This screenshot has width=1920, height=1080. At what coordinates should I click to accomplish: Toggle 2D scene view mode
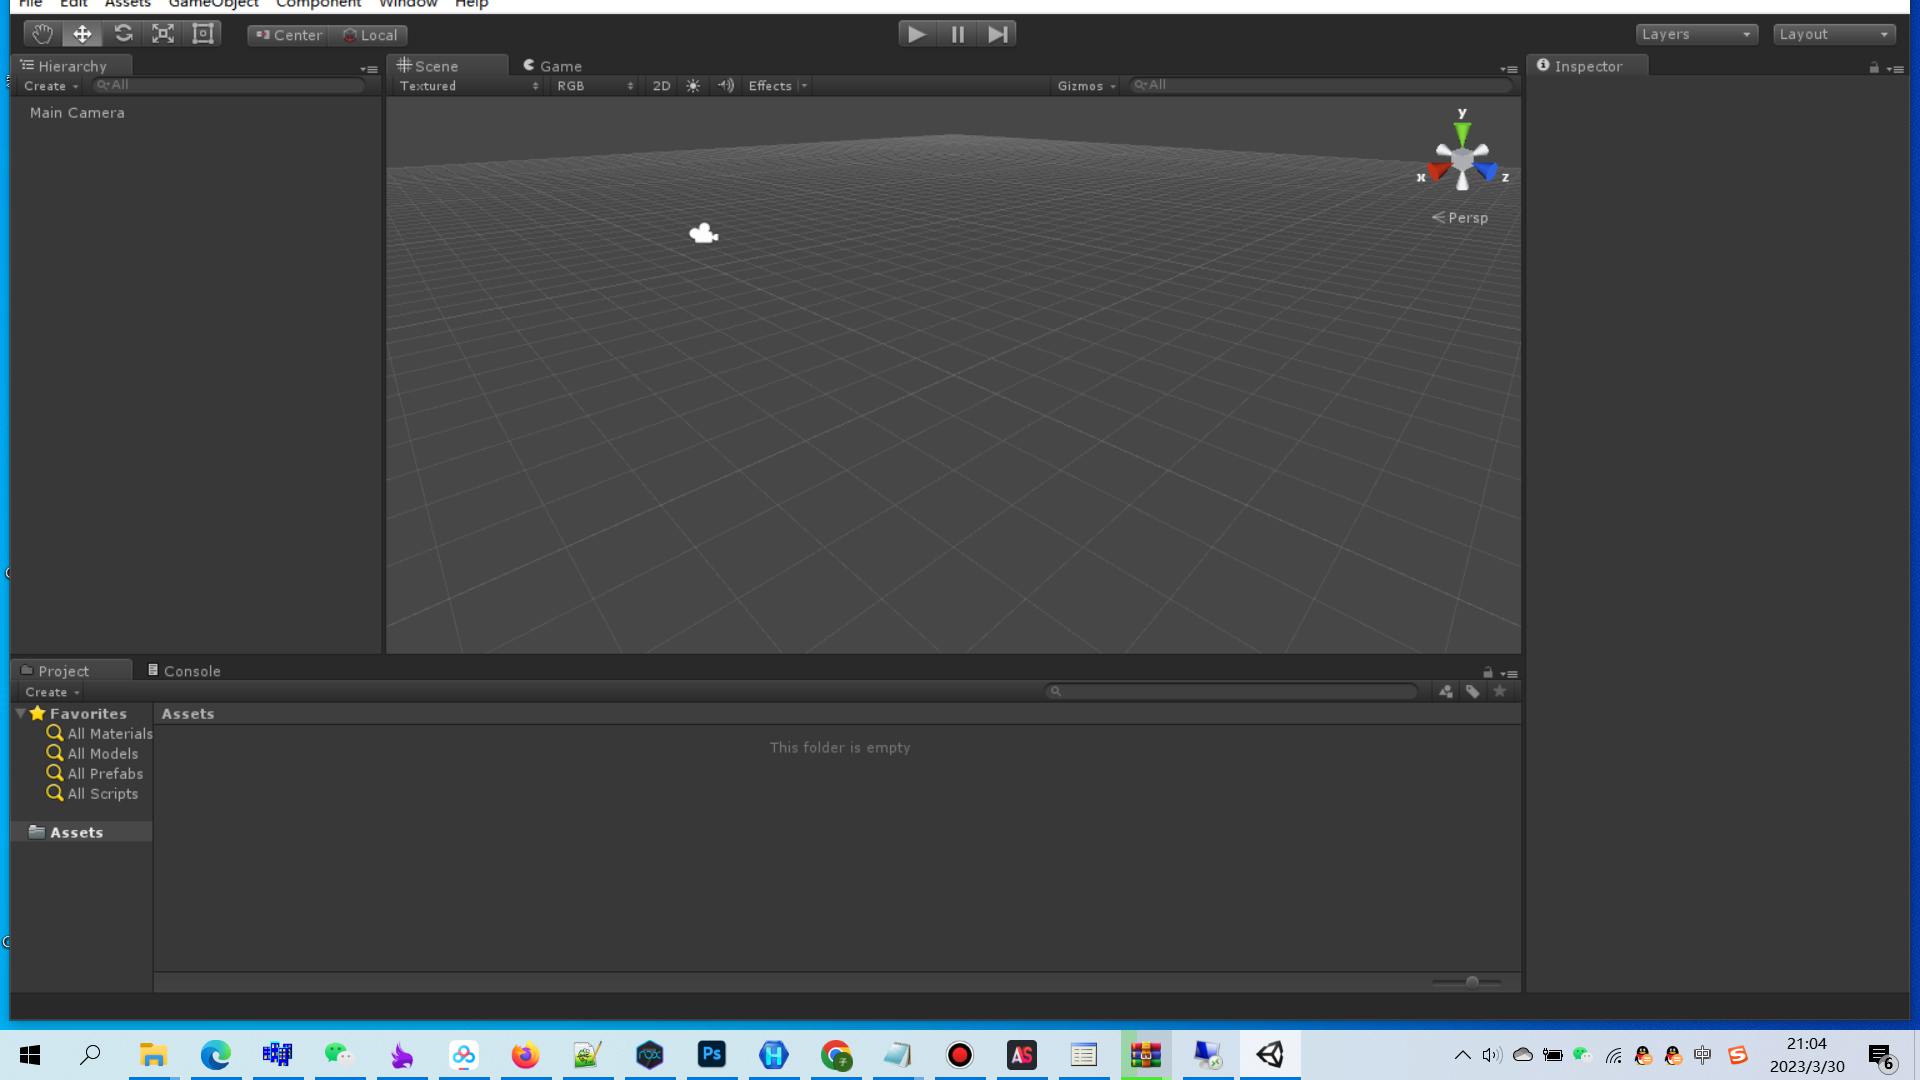pyautogui.click(x=661, y=86)
